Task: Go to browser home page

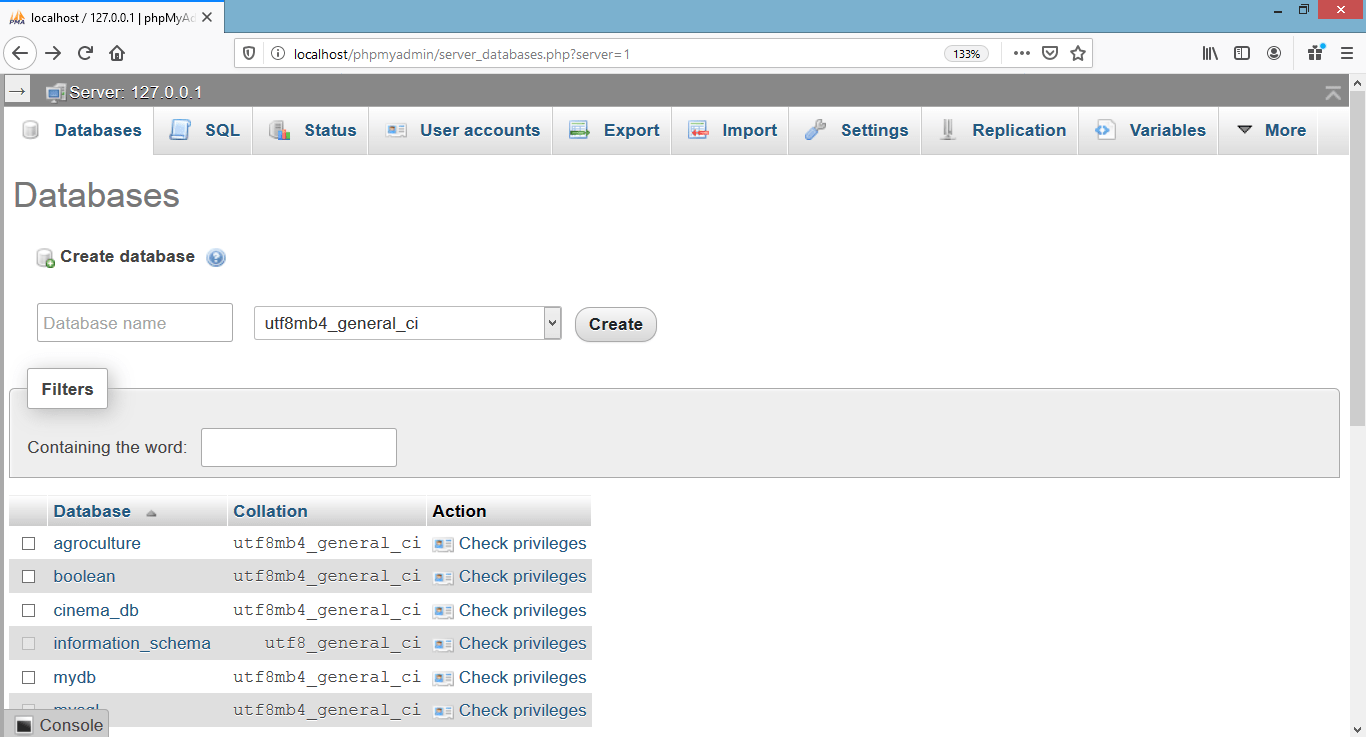Action: [117, 53]
